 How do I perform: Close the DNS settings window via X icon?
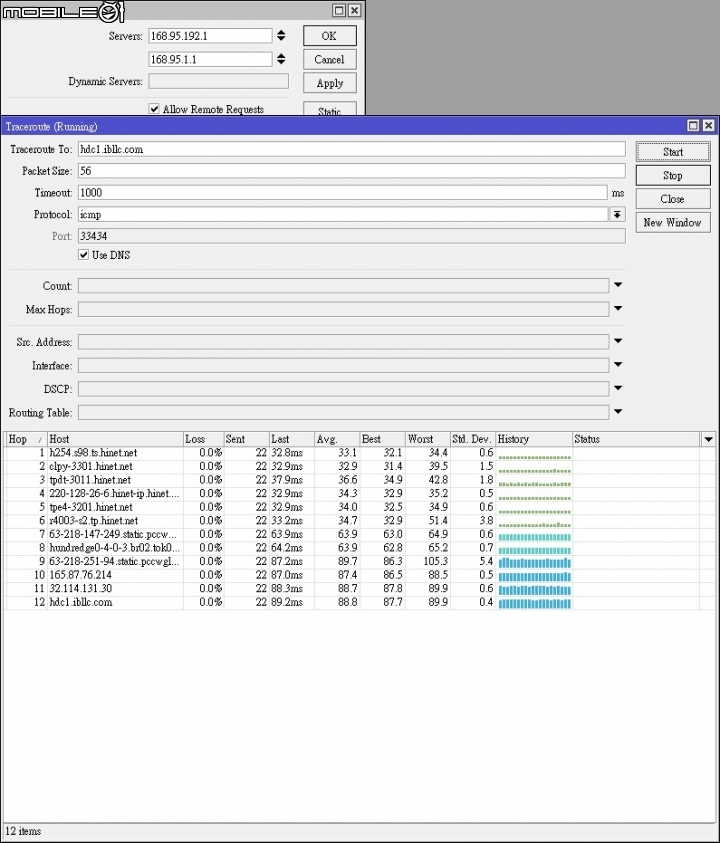354,10
